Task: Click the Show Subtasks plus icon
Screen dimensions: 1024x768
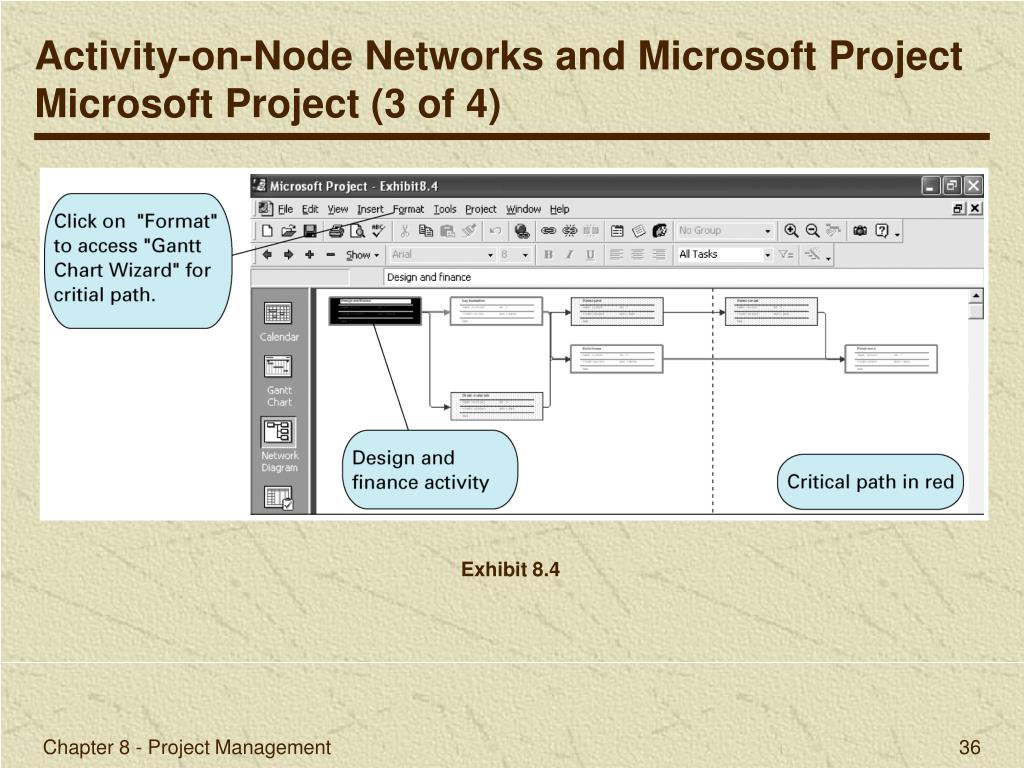Action: click(x=310, y=255)
